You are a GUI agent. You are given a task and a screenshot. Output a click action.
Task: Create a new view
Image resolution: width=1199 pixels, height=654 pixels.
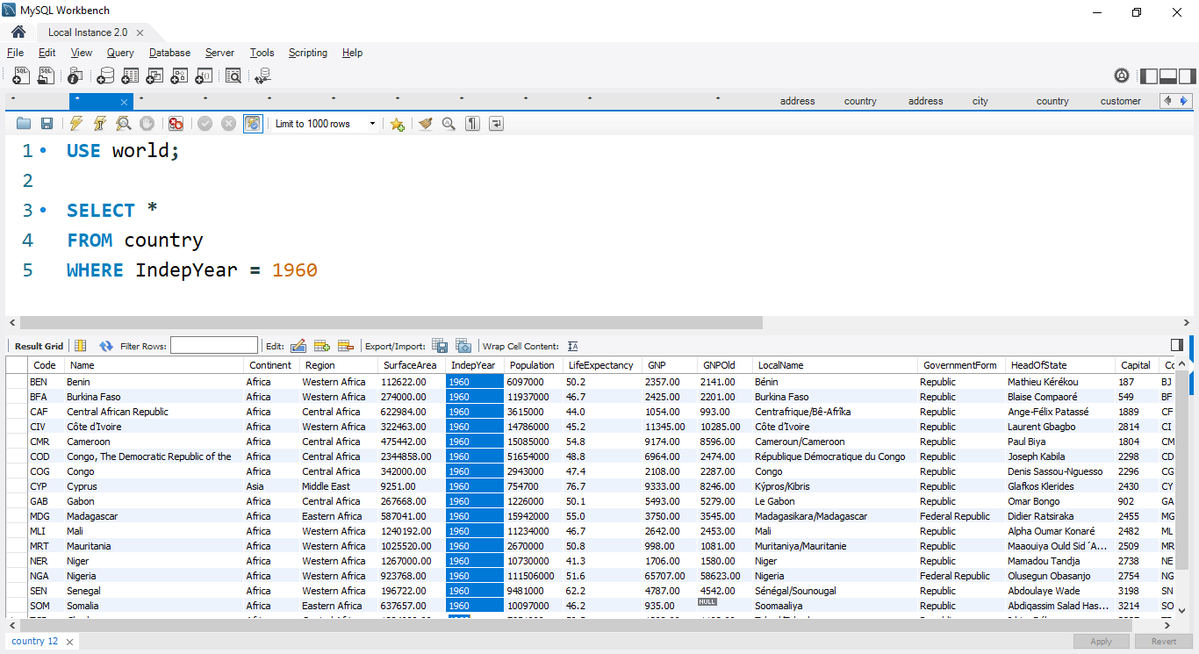pos(154,76)
